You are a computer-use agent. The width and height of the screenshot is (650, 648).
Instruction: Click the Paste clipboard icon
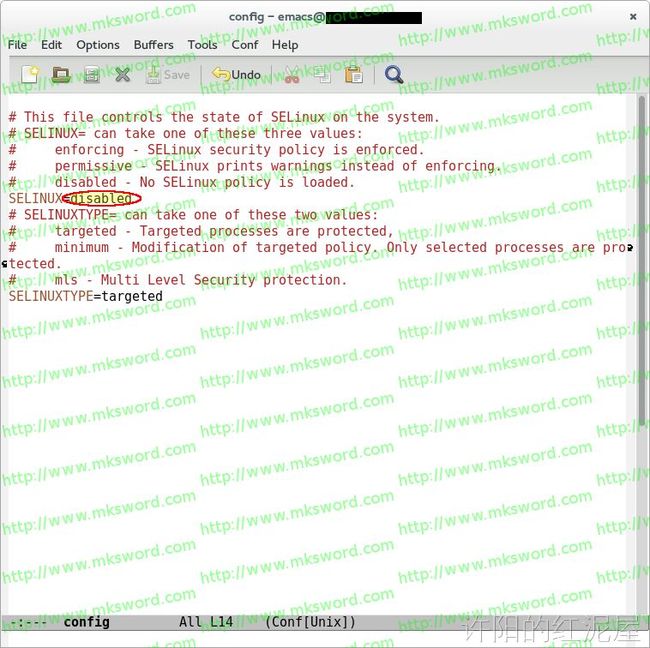(354, 75)
